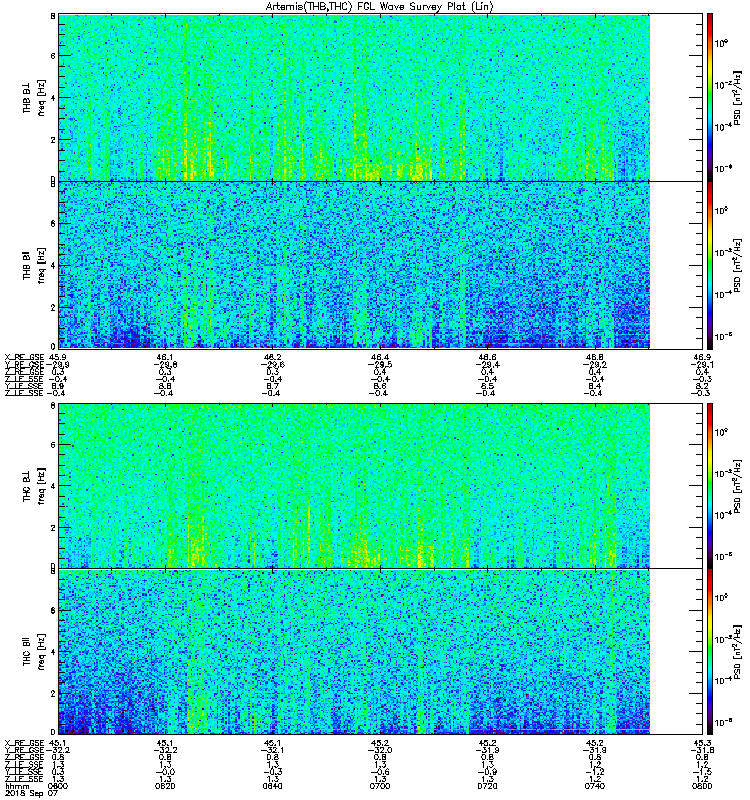Click the PSD [nT²/Hz] label of THC B⊥ color bar
This screenshot has height=800, width=750.
click(738, 486)
